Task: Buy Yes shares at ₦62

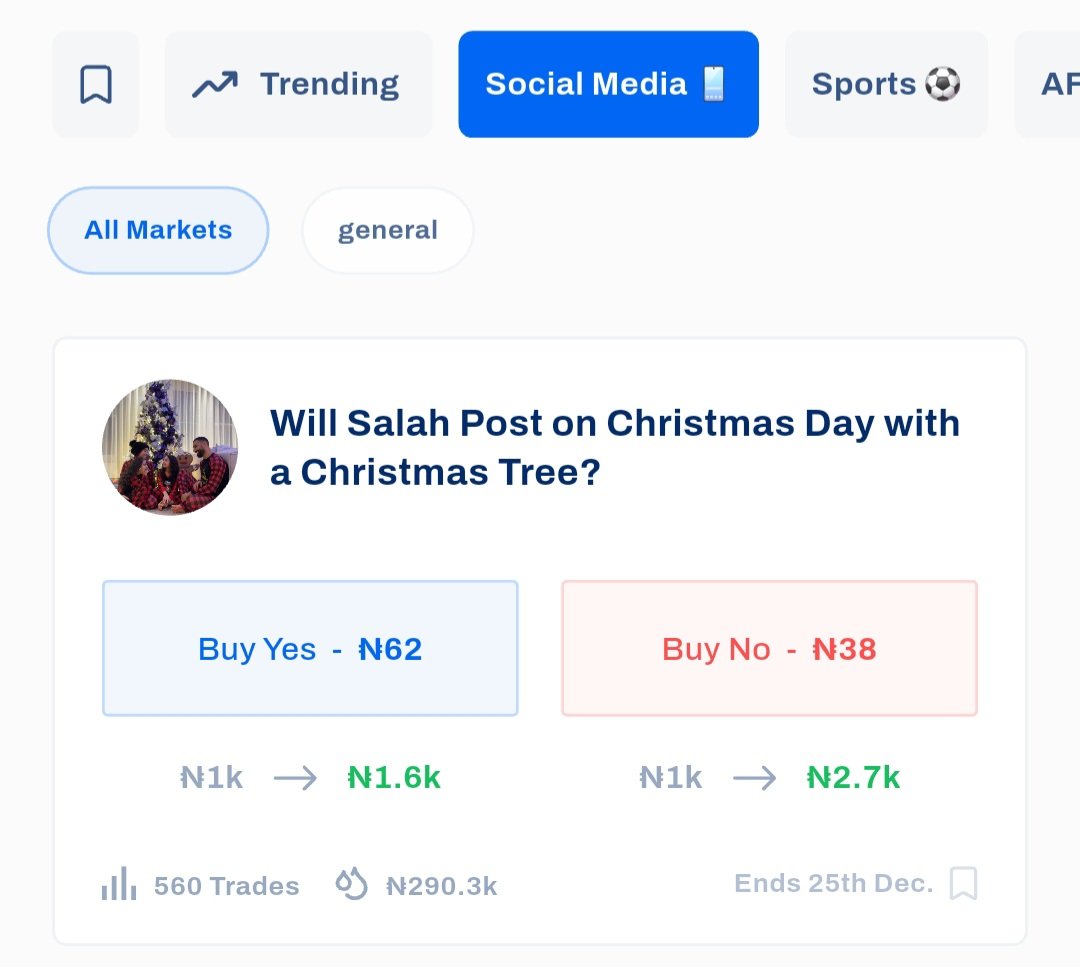Action: 310,648
